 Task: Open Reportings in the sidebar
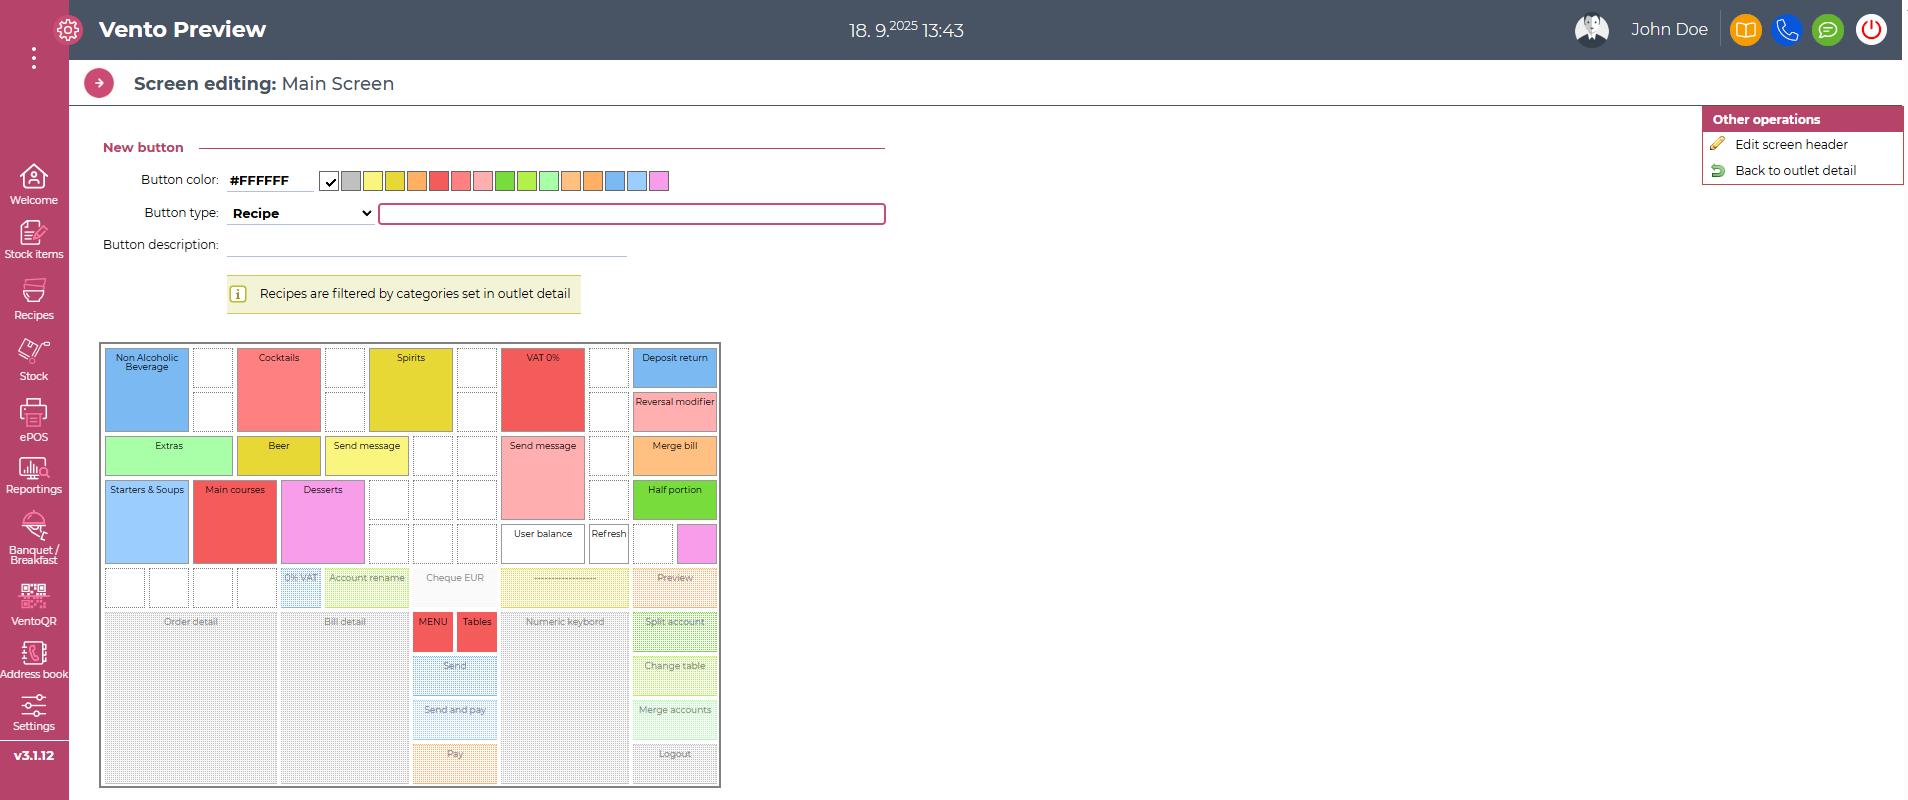tap(34, 476)
